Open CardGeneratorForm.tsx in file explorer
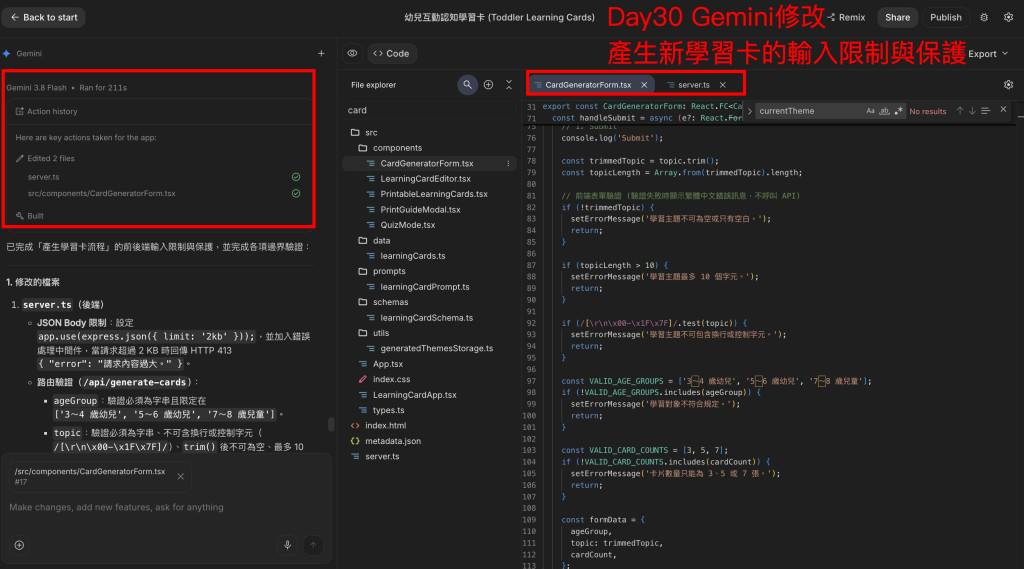1024x569 pixels. [x=426, y=163]
